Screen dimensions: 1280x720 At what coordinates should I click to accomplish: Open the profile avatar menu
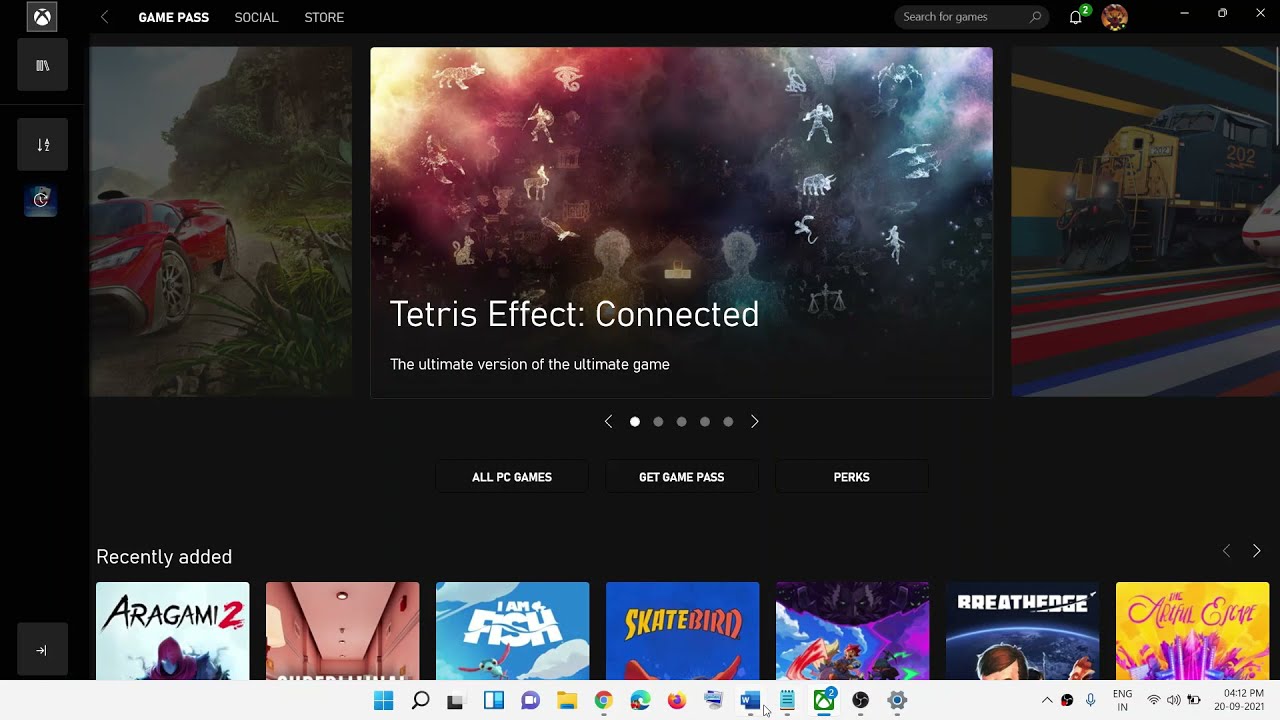point(1114,17)
